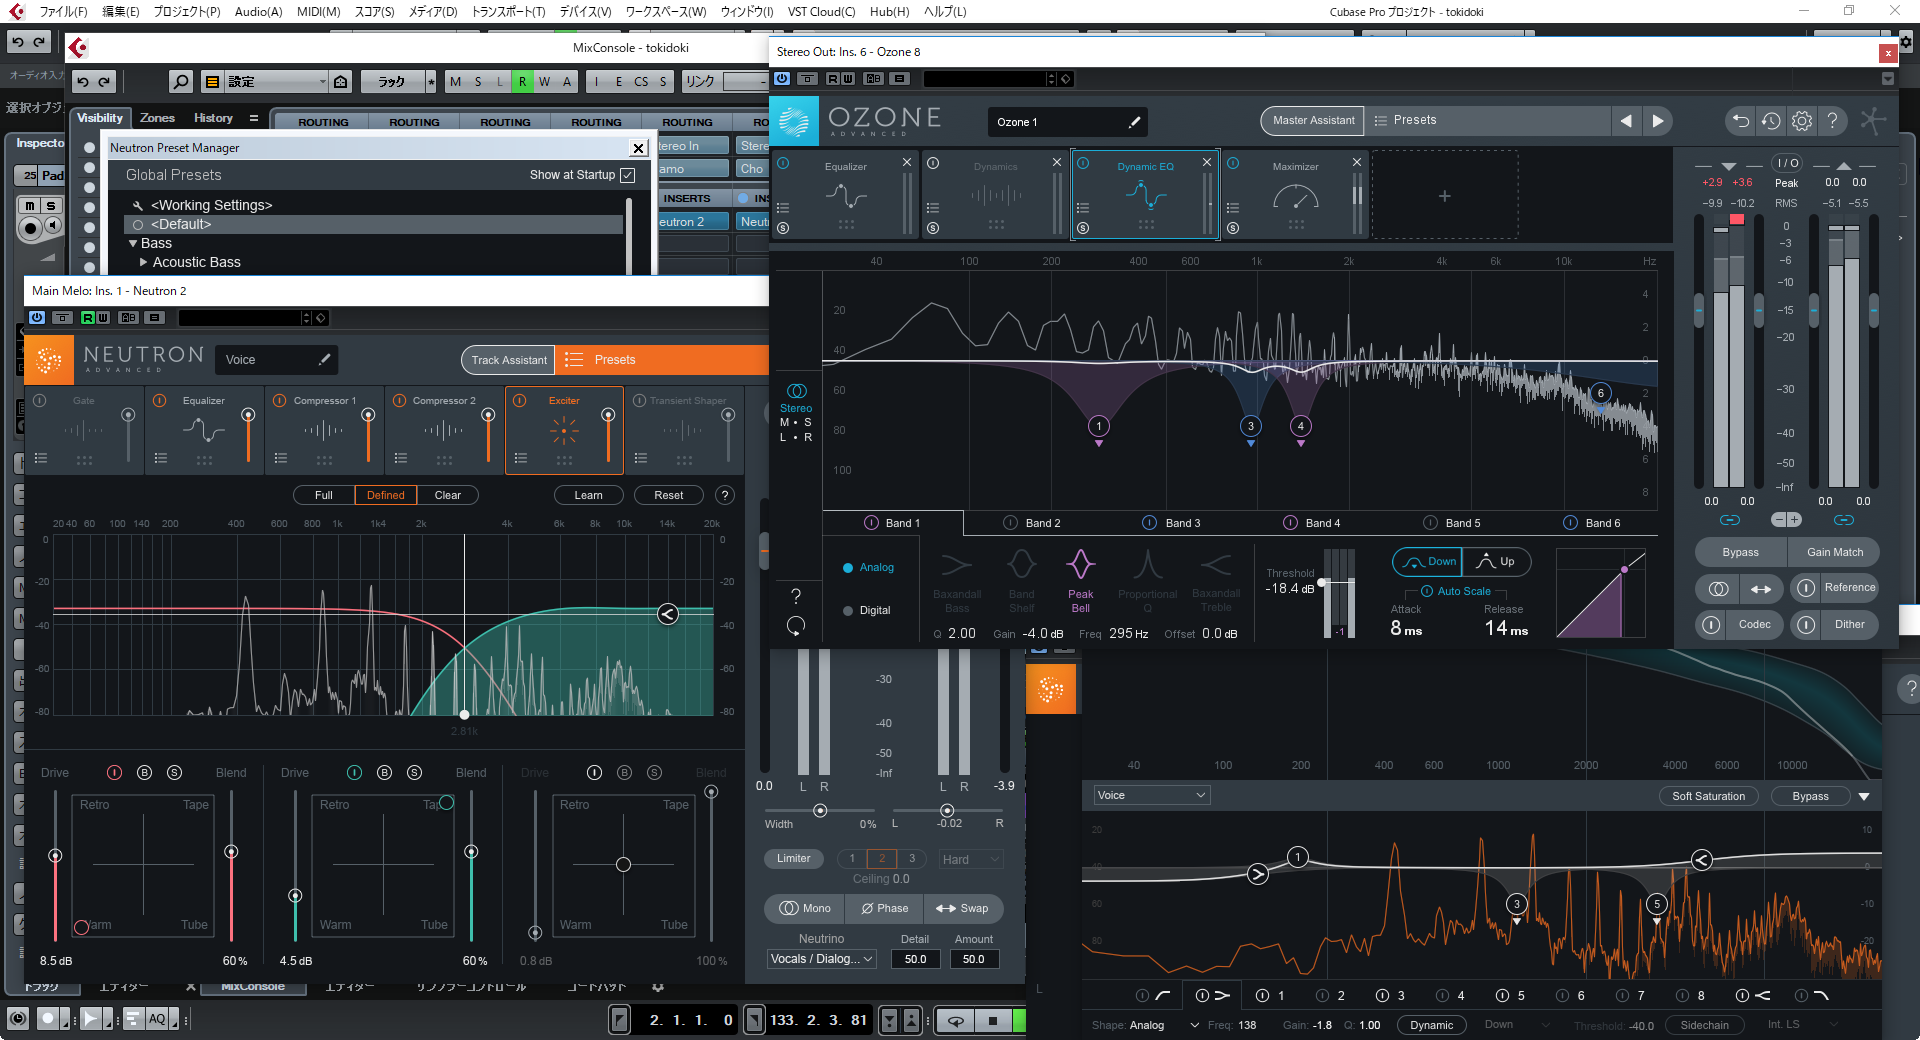This screenshot has width=1920, height=1040.
Task: Click Cubase transport cycle loop button
Action: click(956, 1020)
